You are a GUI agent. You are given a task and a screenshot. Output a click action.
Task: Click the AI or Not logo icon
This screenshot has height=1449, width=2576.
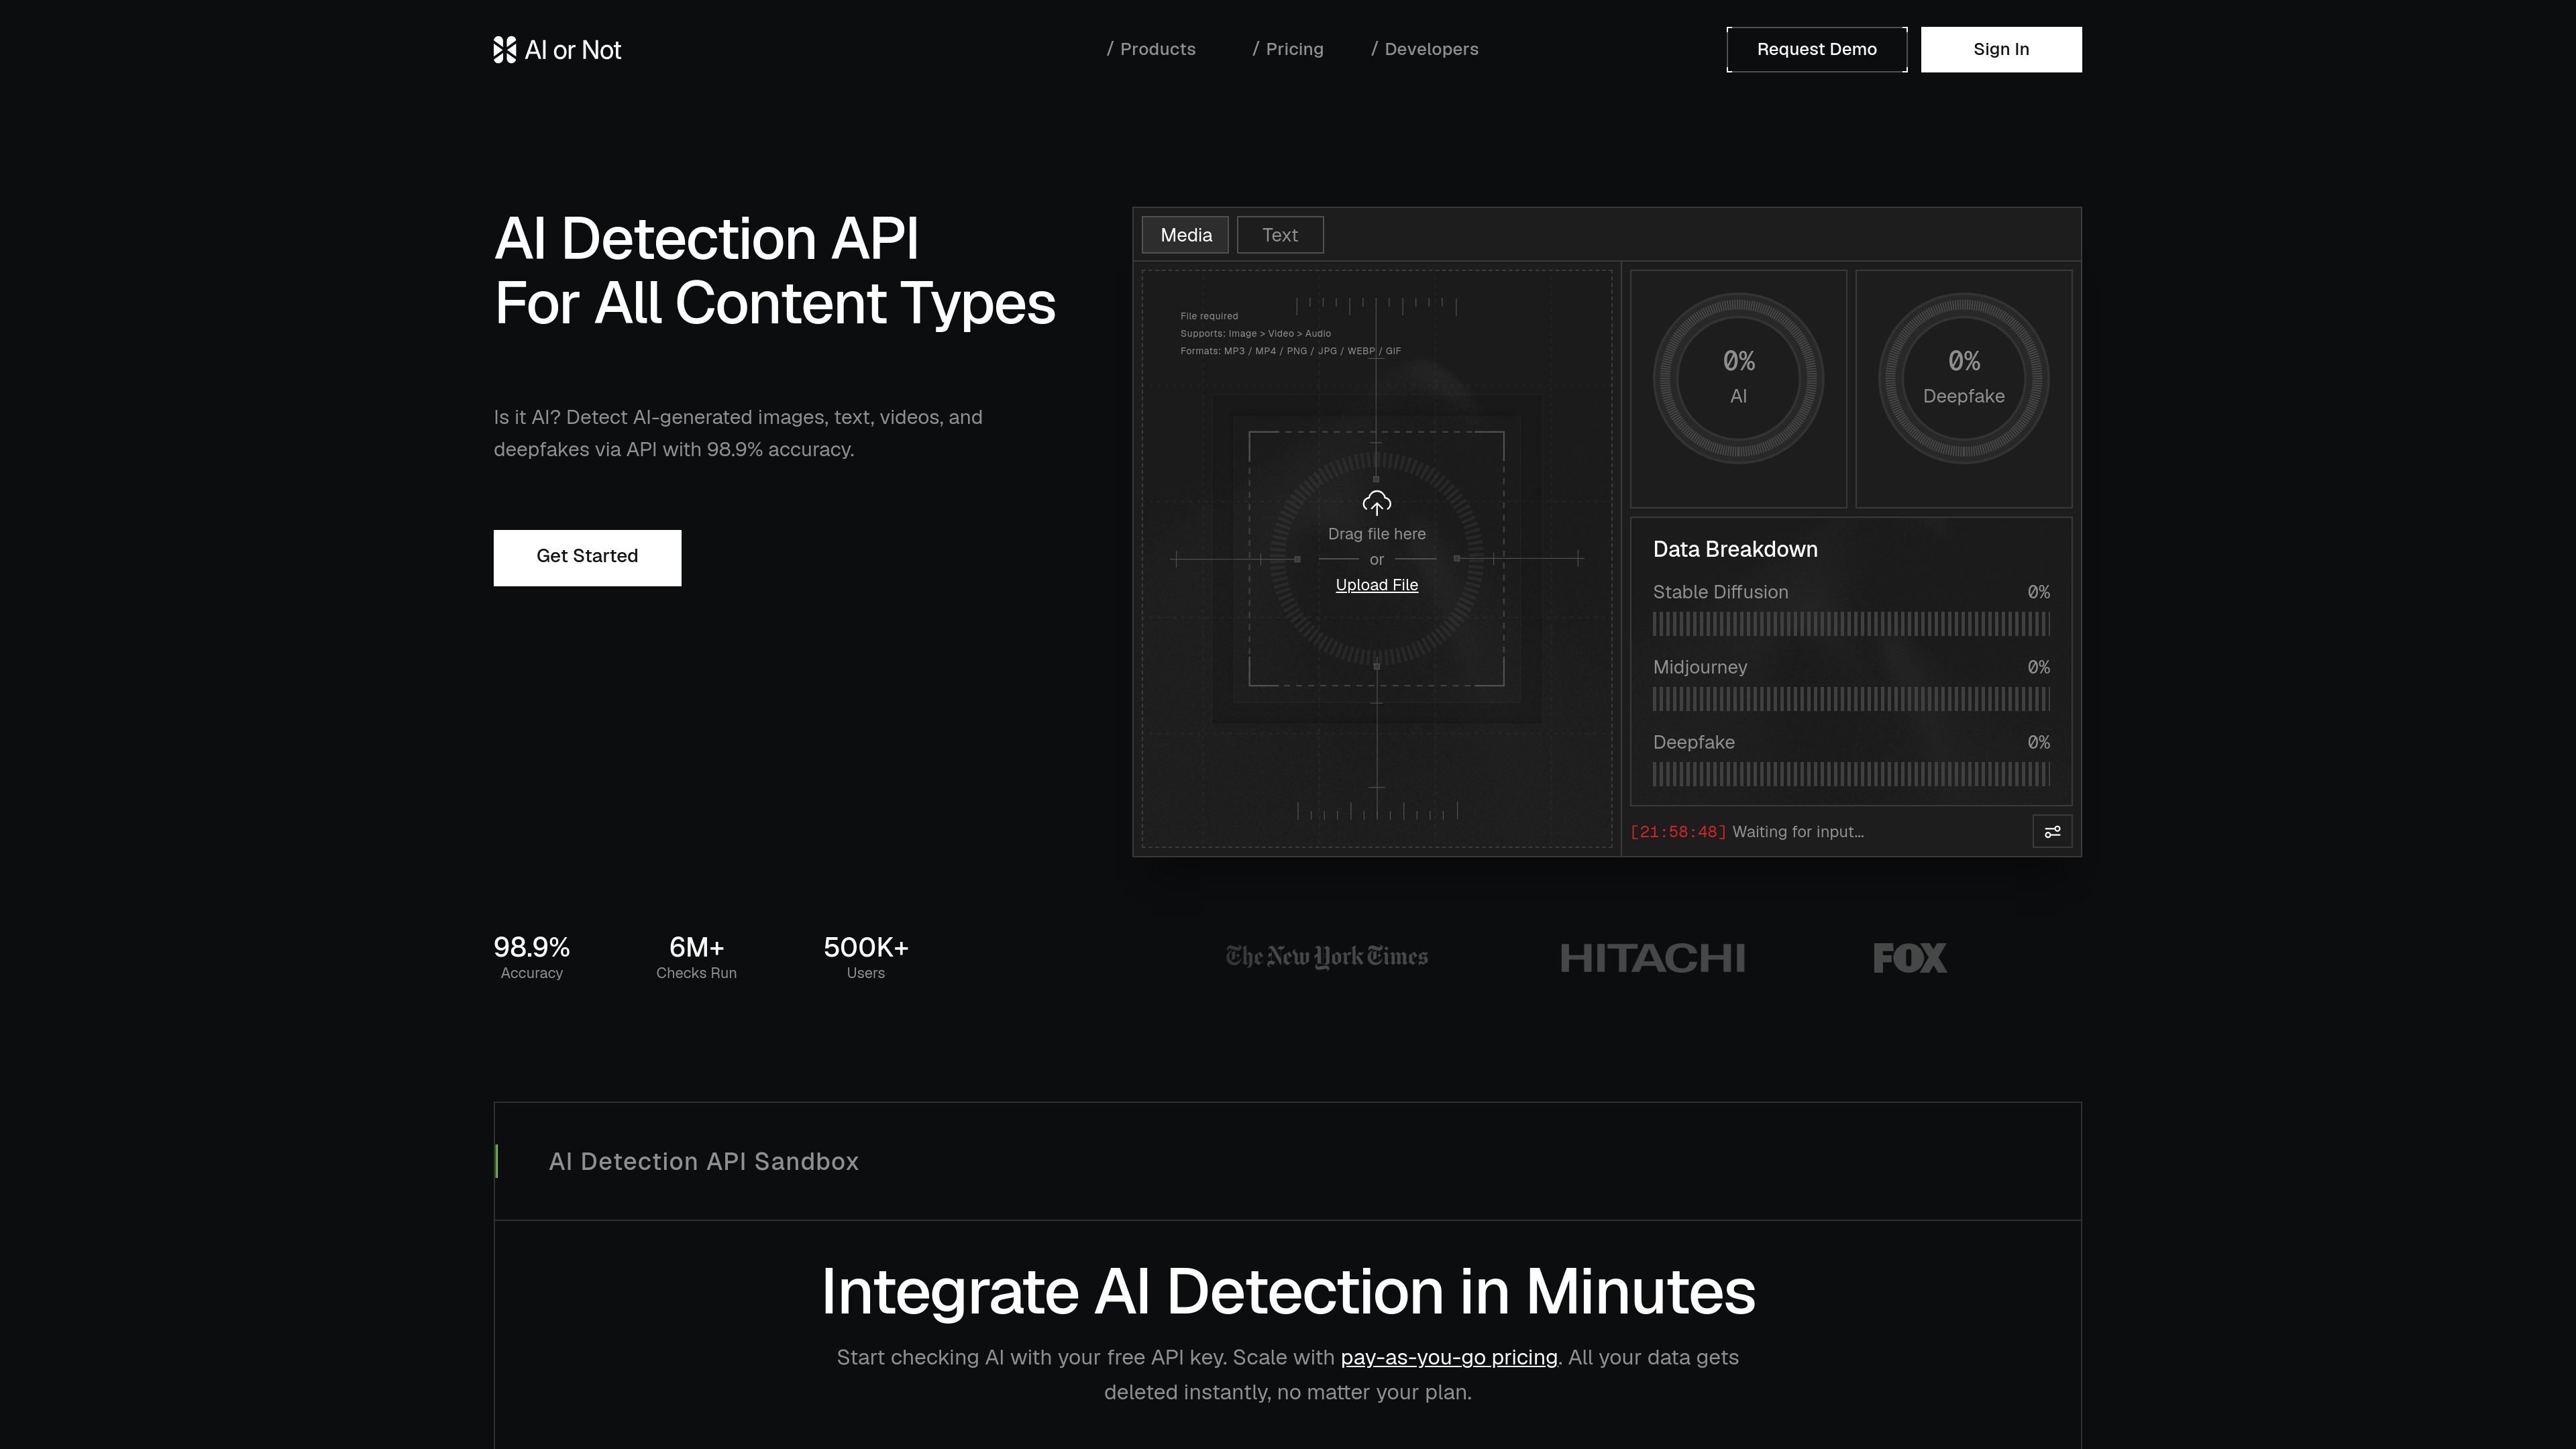click(x=505, y=49)
